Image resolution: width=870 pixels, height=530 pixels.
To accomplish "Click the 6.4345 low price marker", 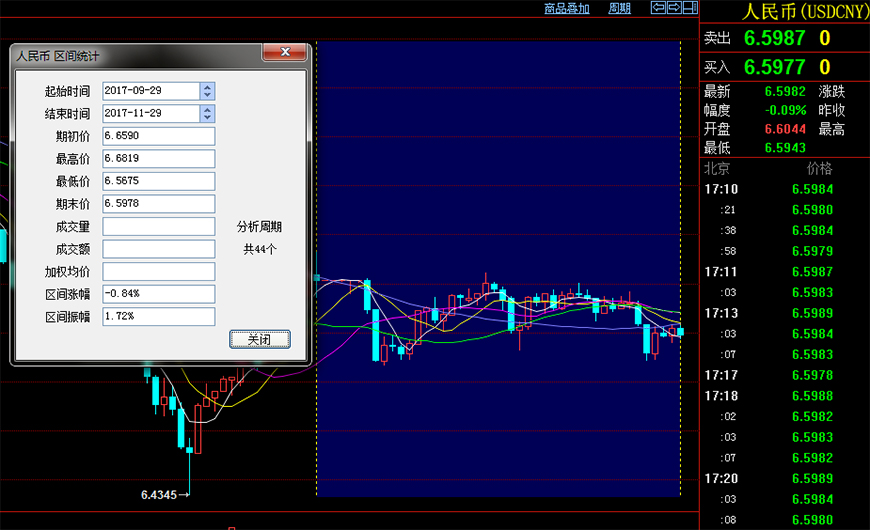I will click(x=160, y=494).
